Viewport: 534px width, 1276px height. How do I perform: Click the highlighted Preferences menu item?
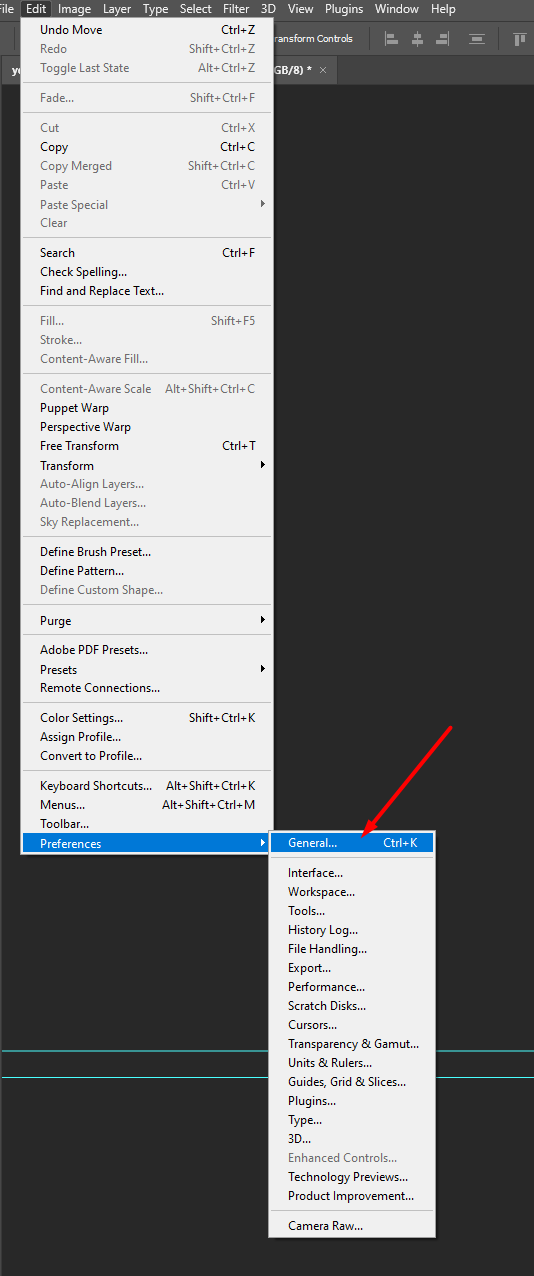[147, 844]
